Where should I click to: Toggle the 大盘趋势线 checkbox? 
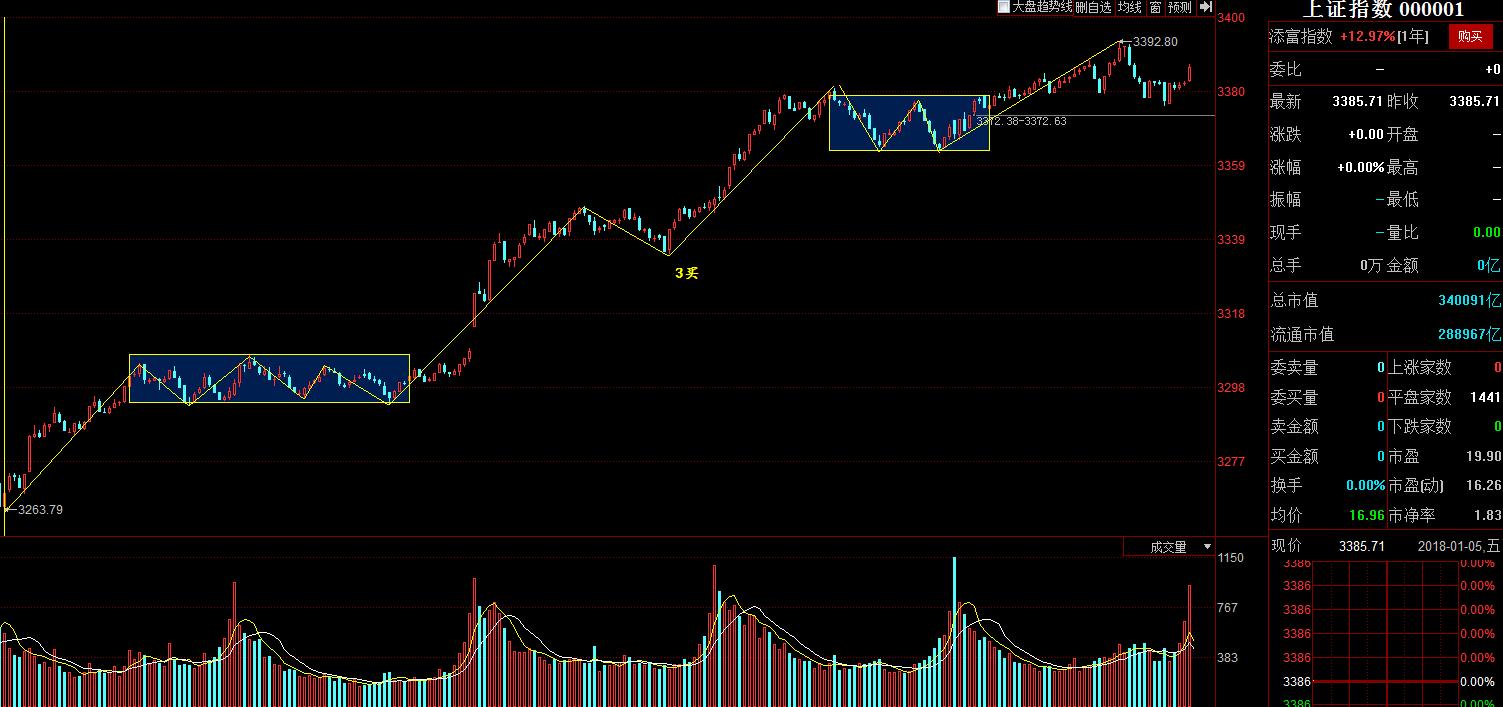click(x=1004, y=7)
